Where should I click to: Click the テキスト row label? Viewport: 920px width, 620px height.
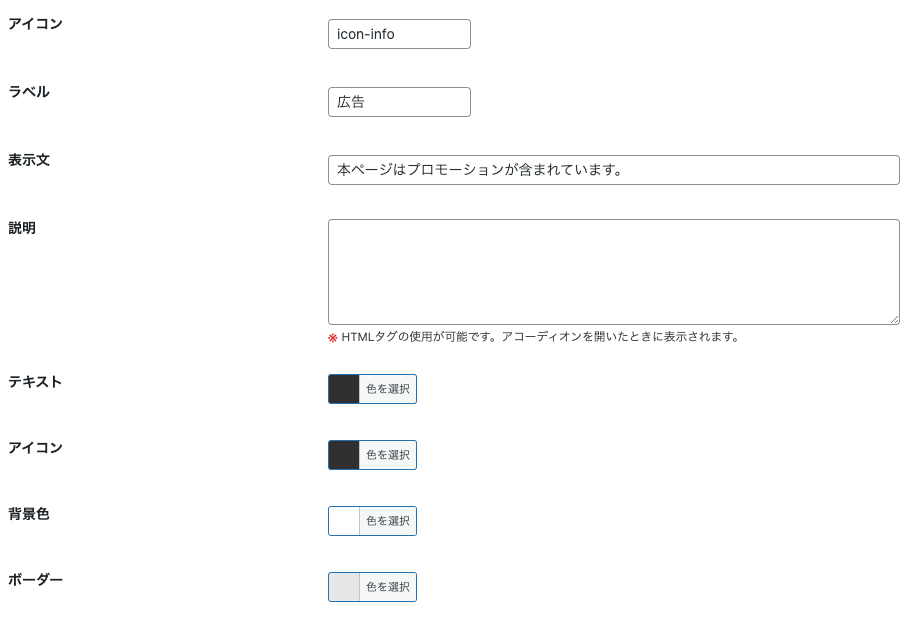tap(35, 382)
